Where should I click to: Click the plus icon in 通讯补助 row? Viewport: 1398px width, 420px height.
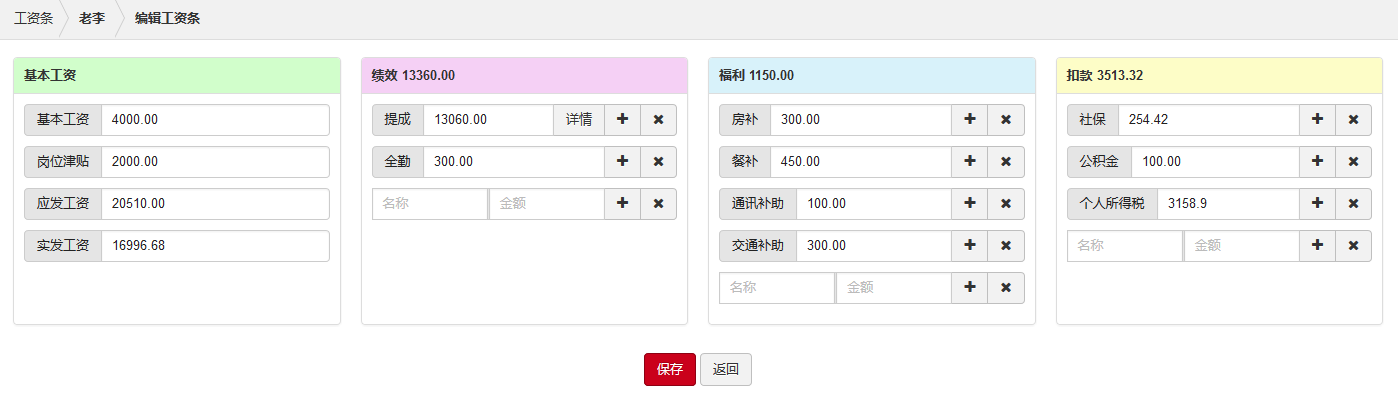click(969, 204)
